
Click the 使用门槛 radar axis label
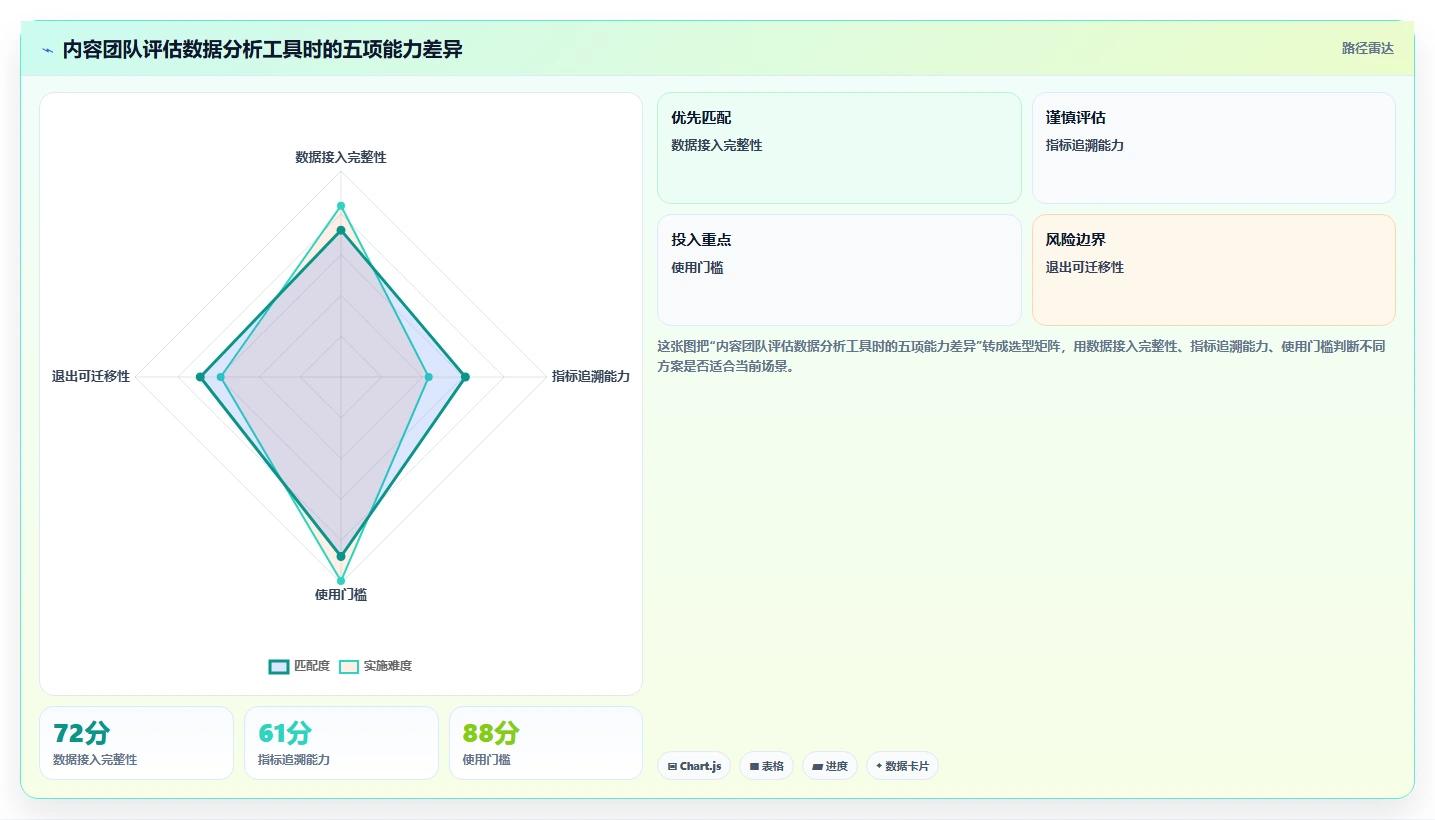click(x=341, y=594)
